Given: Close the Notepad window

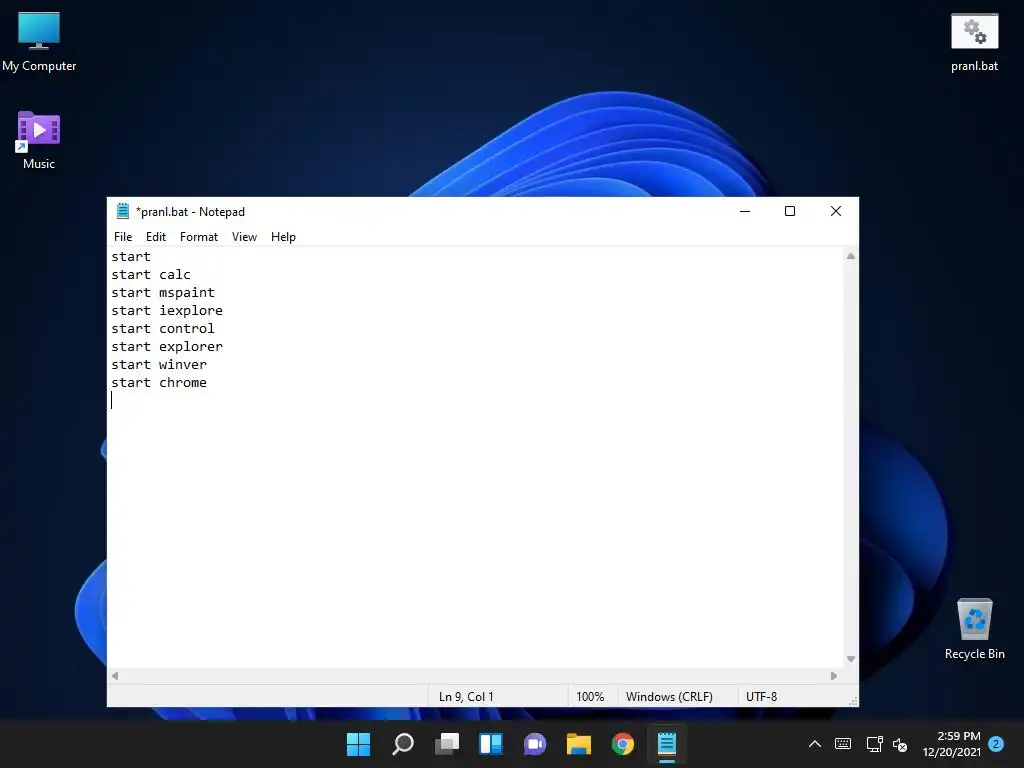Looking at the screenshot, I should pos(835,211).
